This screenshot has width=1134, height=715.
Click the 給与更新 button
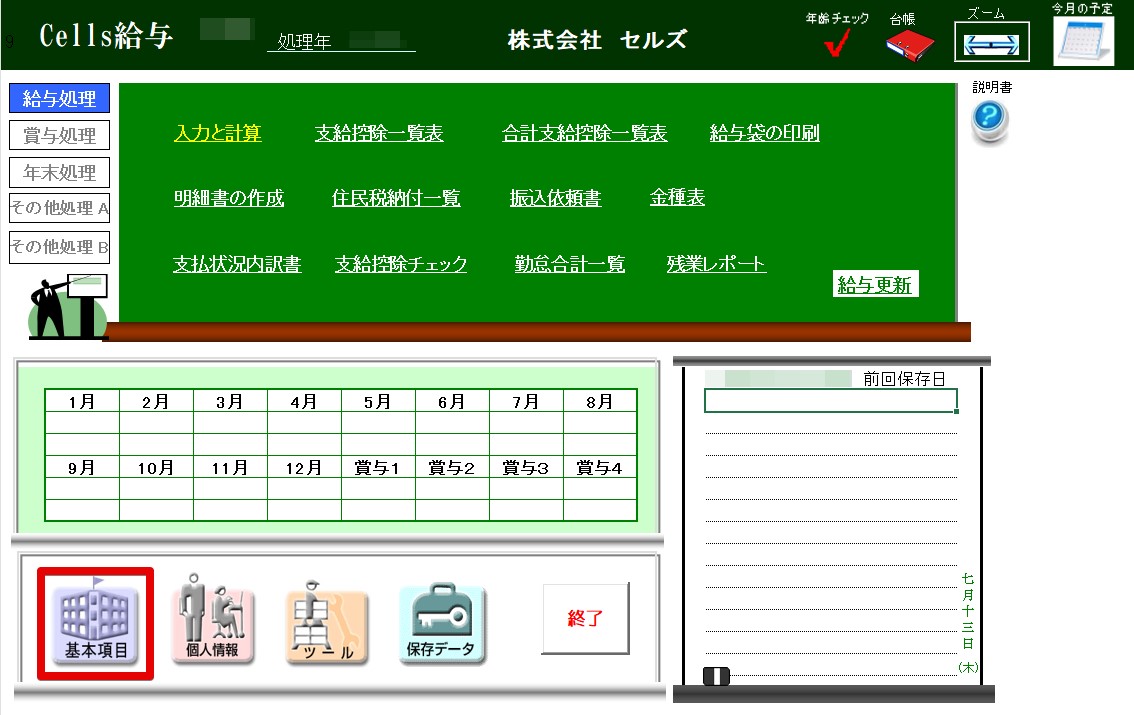point(875,285)
